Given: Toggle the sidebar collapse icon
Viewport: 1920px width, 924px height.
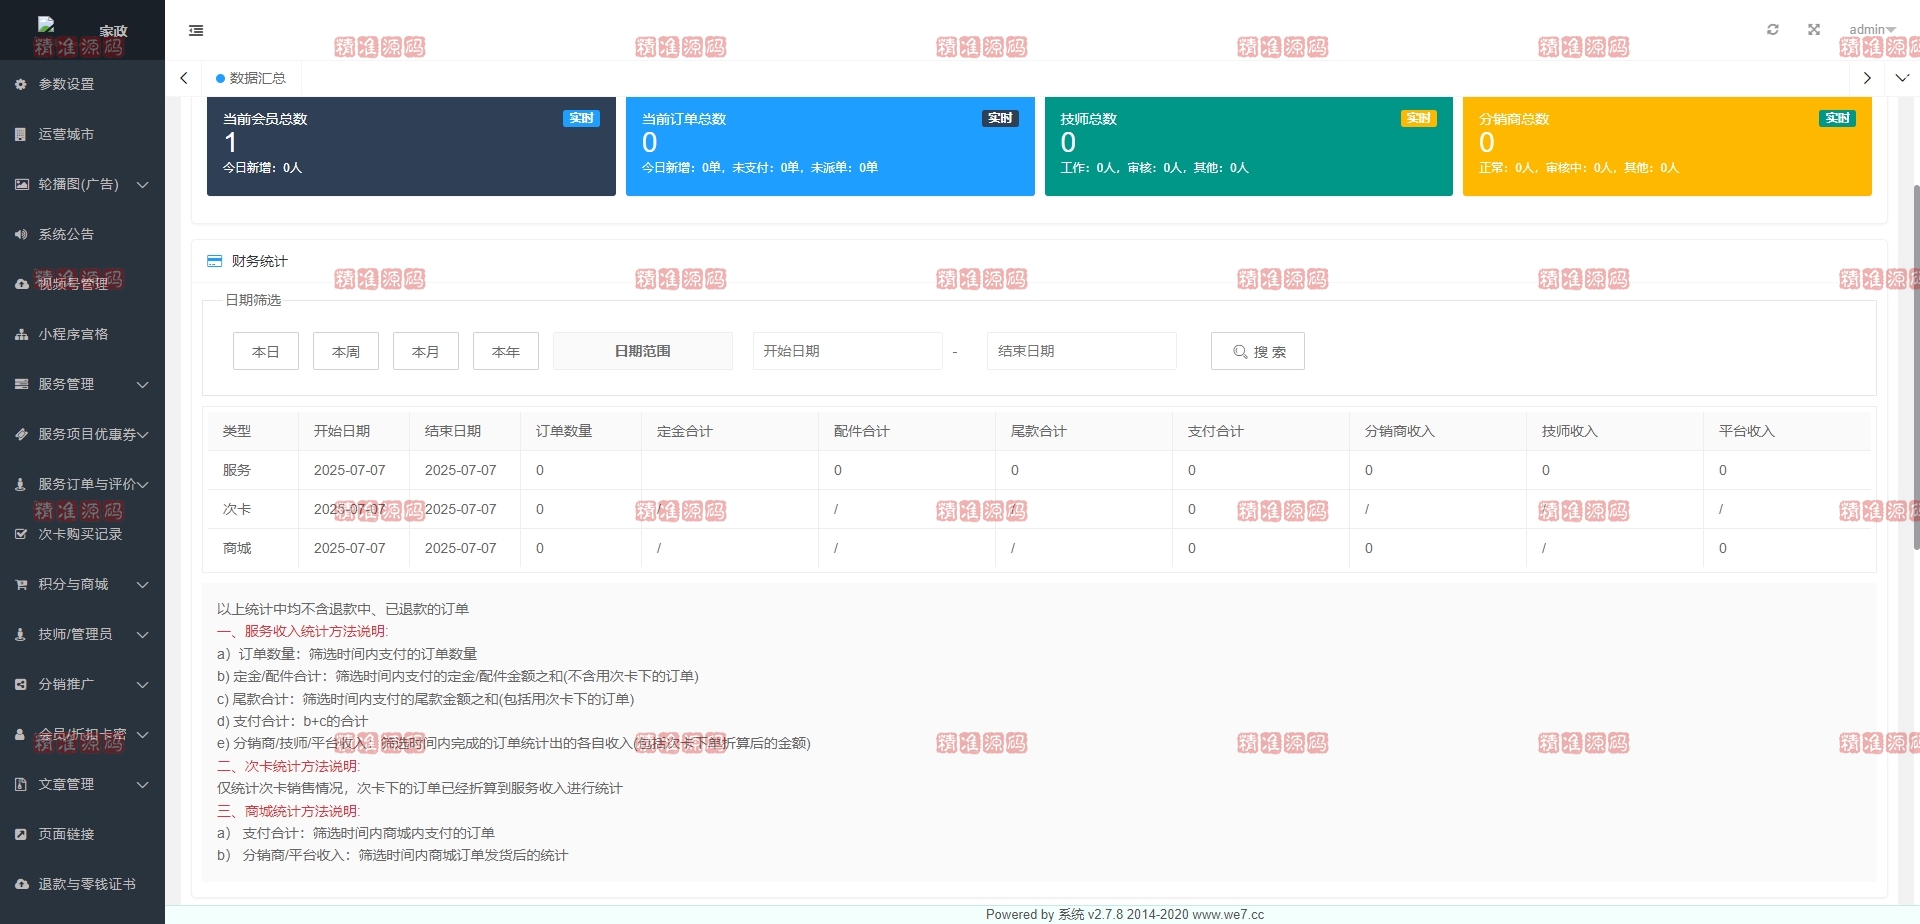Looking at the screenshot, I should (196, 31).
